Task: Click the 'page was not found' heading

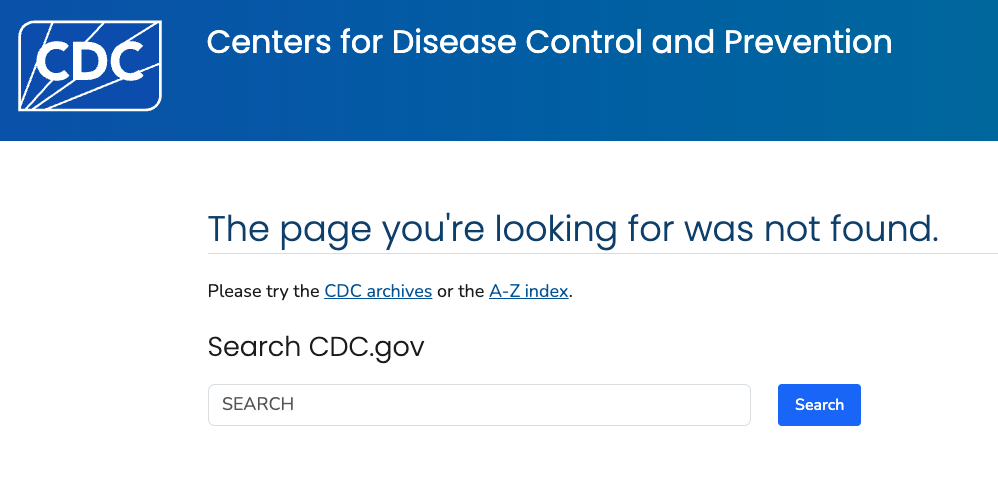Action: coord(573,228)
